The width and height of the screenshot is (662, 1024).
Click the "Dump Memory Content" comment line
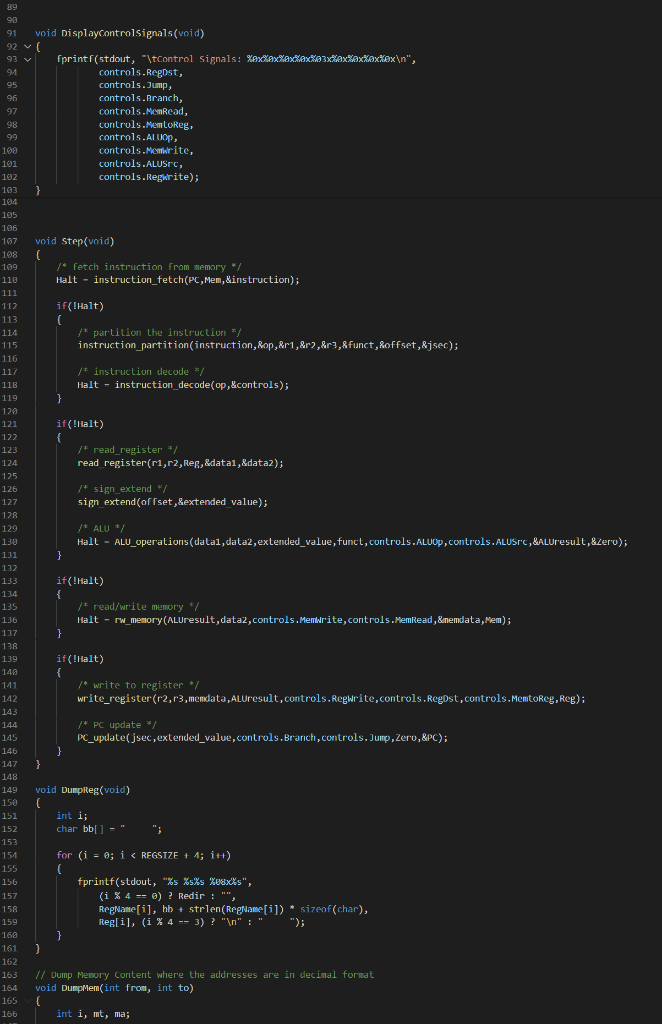205,975
